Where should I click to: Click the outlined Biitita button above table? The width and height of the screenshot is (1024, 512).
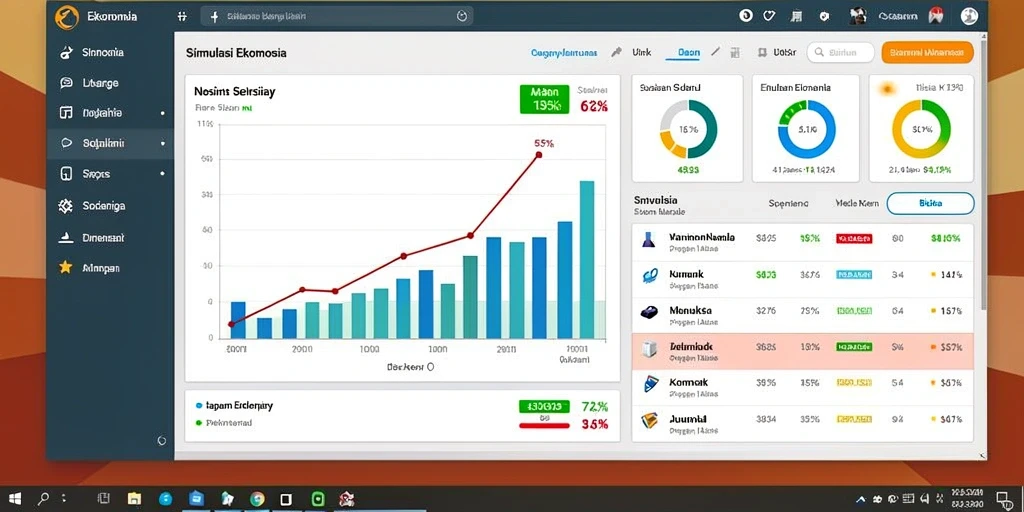(931, 204)
